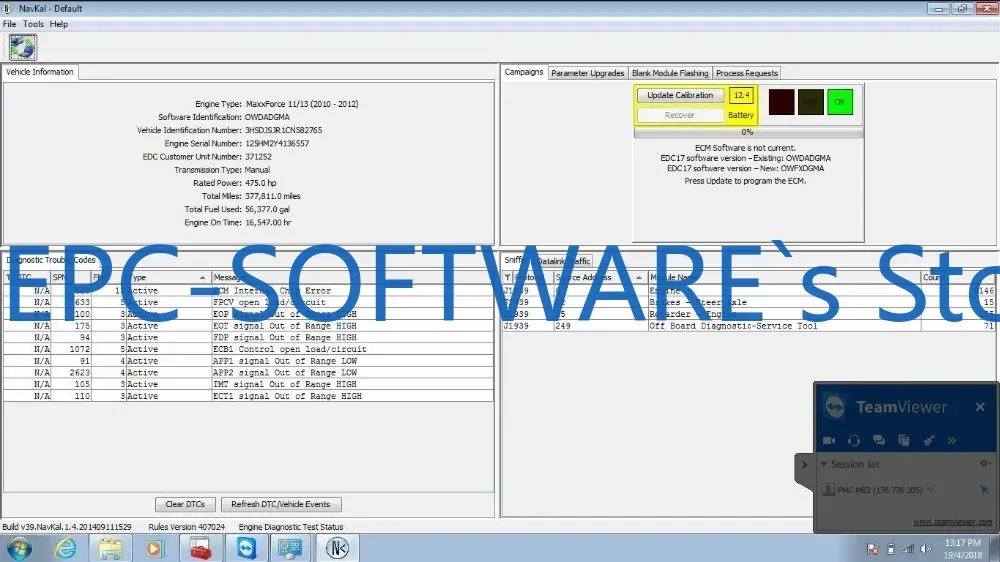The width and height of the screenshot is (1000, 562).
Task: Click the green OK status indicator
Action: 840,102
